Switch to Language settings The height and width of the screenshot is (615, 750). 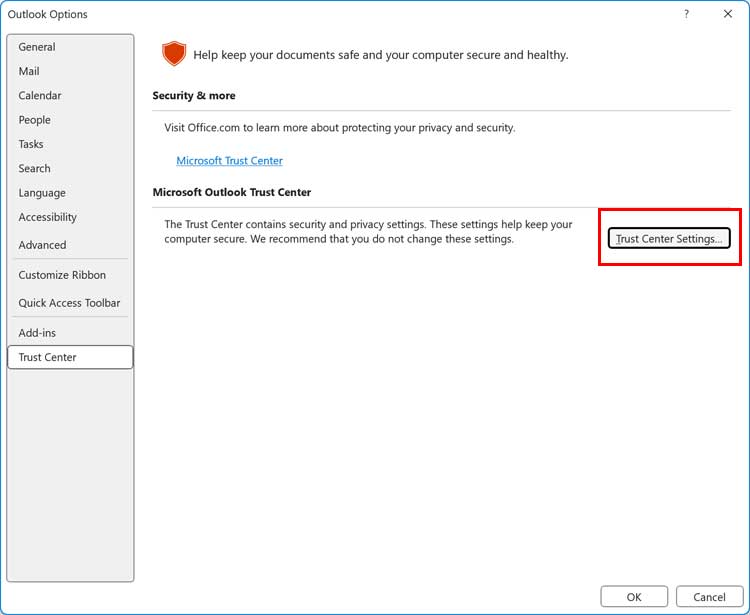click(x=70, y=193)
